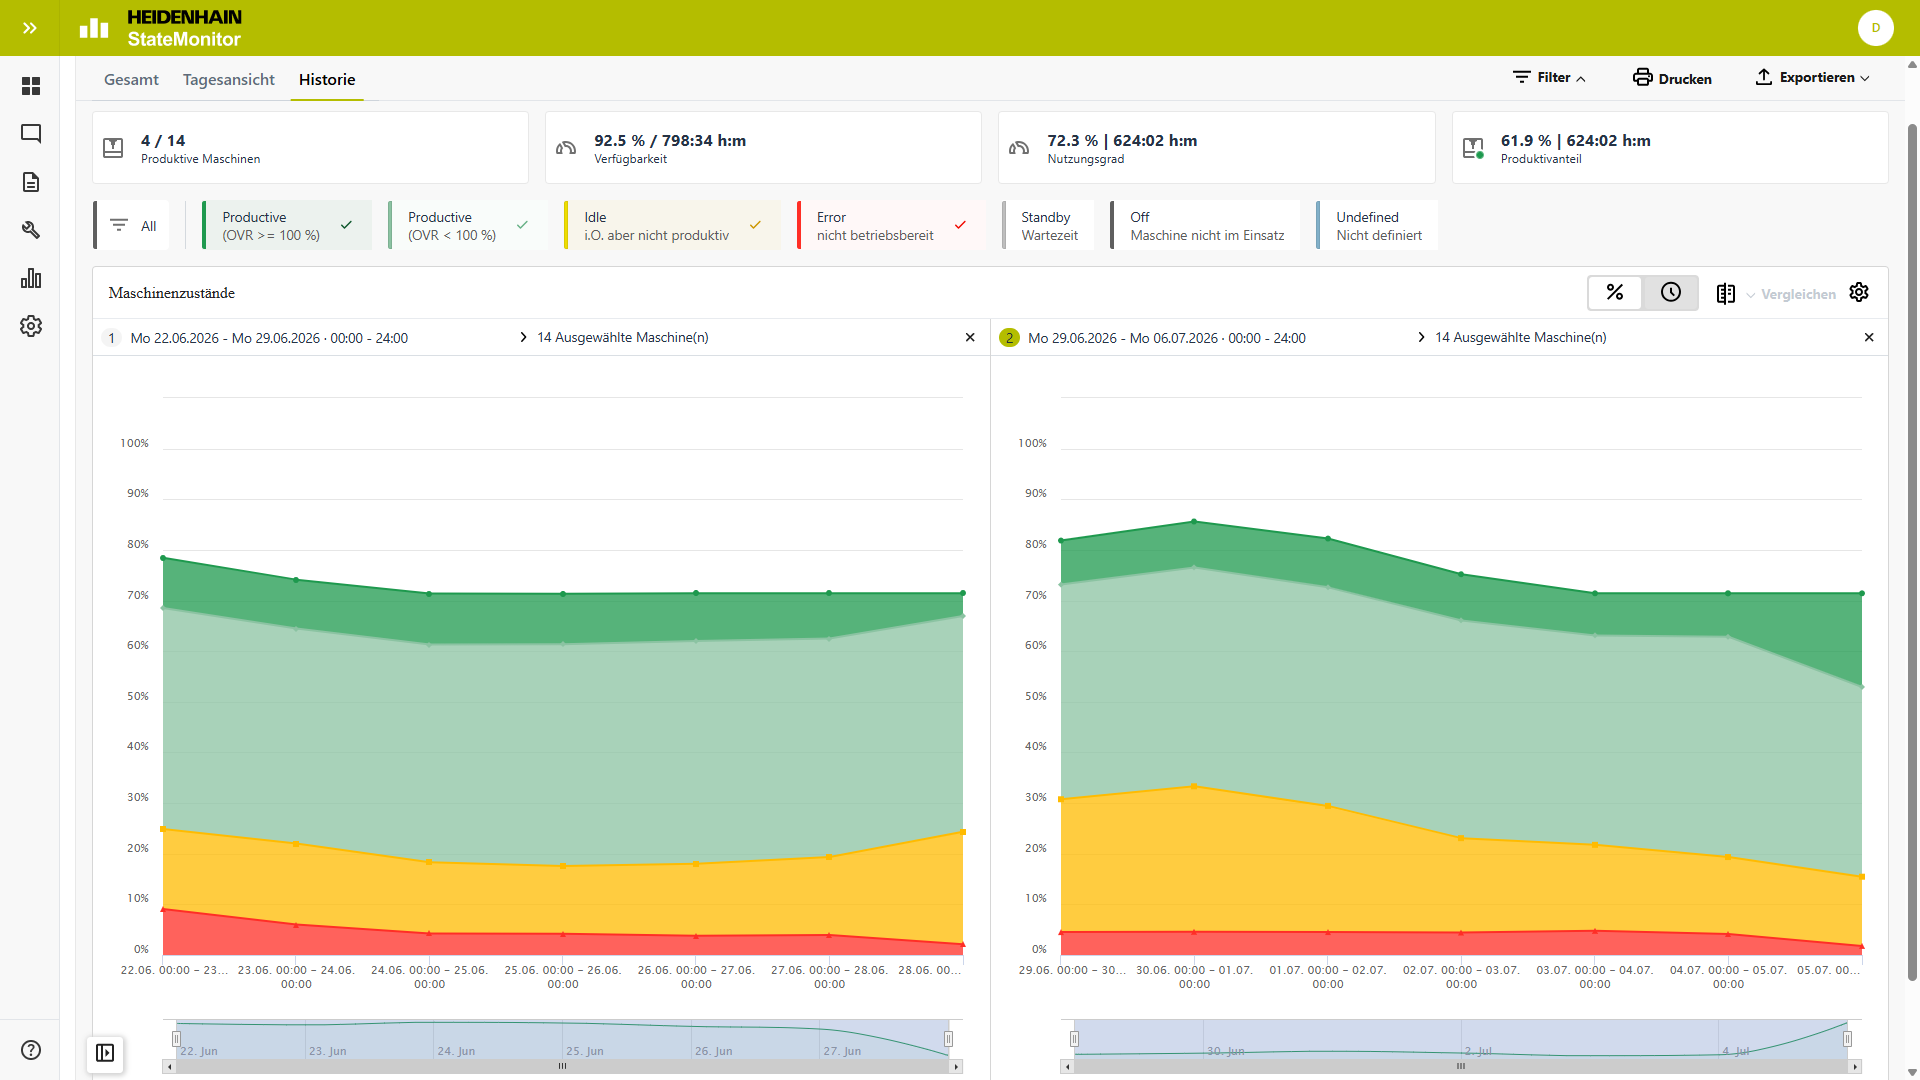Switch to the Gesamt tab
This screenshot has width=1920, height=1080.
pyautogui.click(x=131, y=80)
